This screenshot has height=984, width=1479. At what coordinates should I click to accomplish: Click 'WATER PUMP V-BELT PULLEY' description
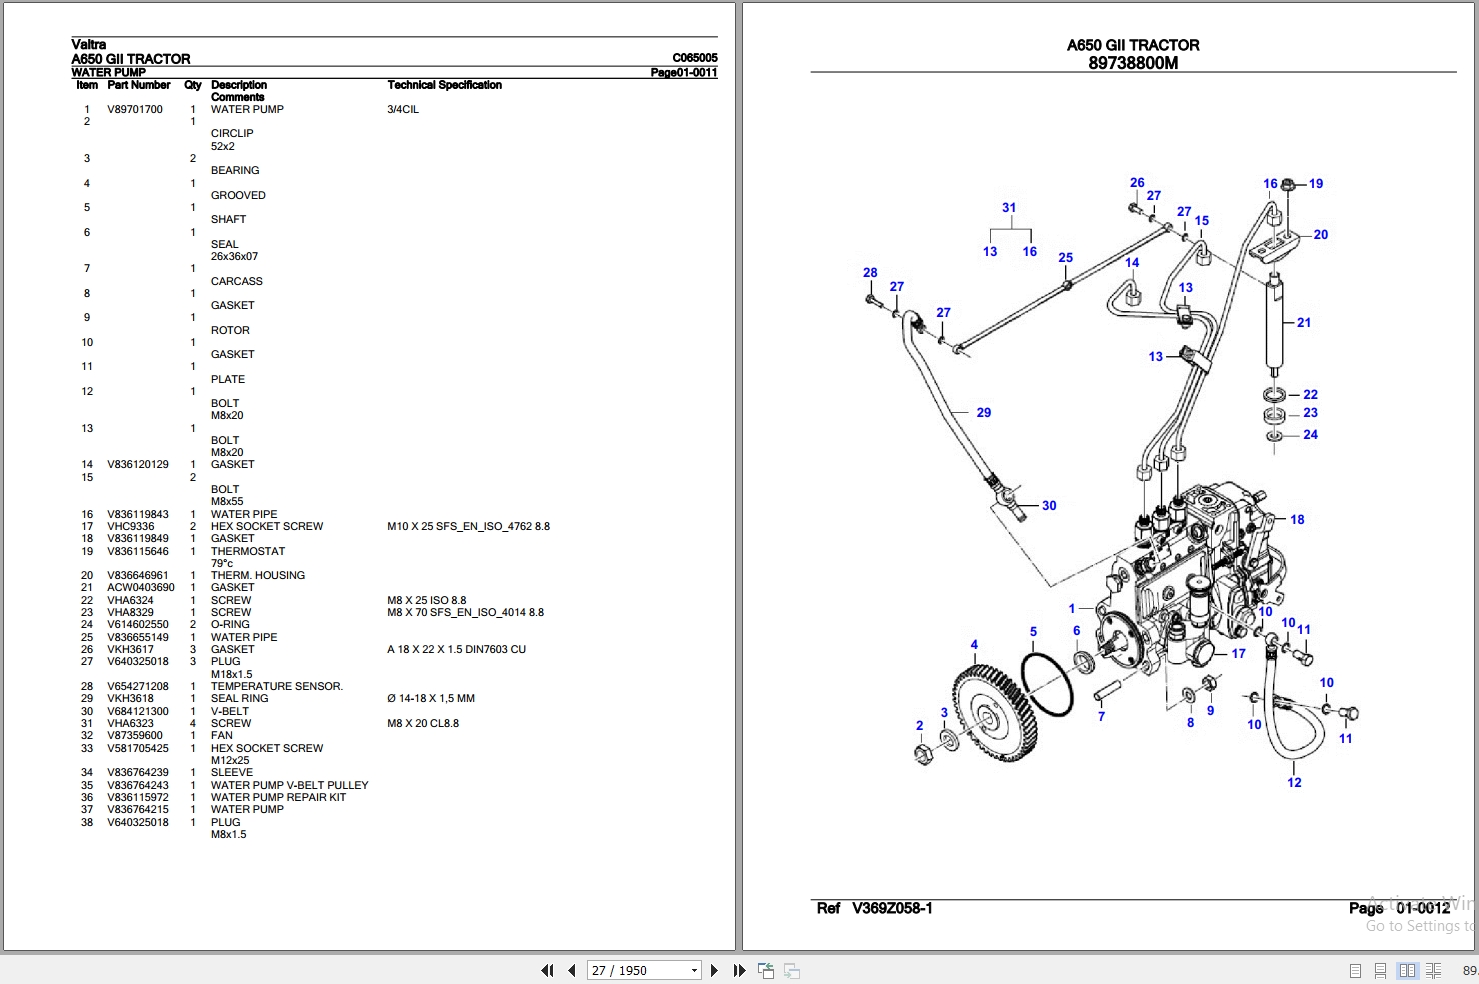290,785
